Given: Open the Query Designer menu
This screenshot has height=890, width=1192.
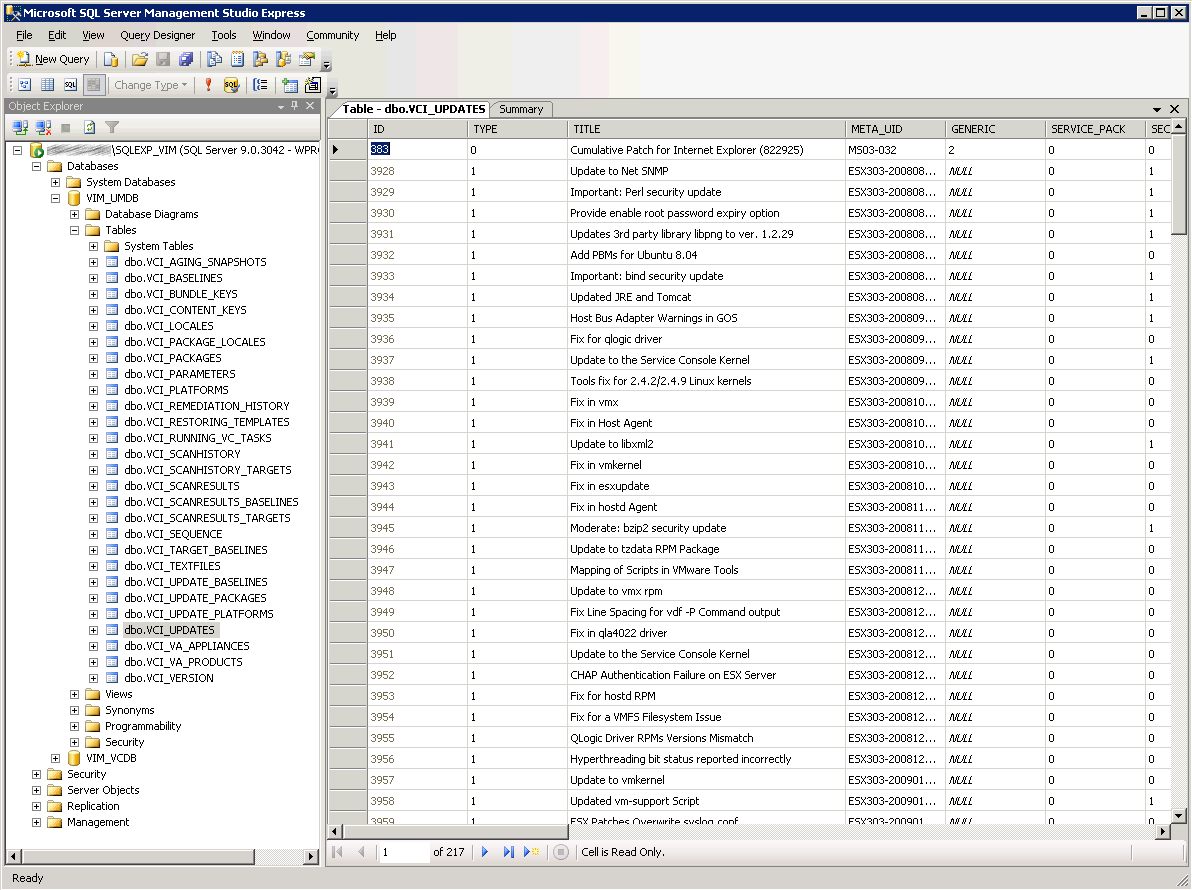Looking at the screenshot, I should 157,35.
